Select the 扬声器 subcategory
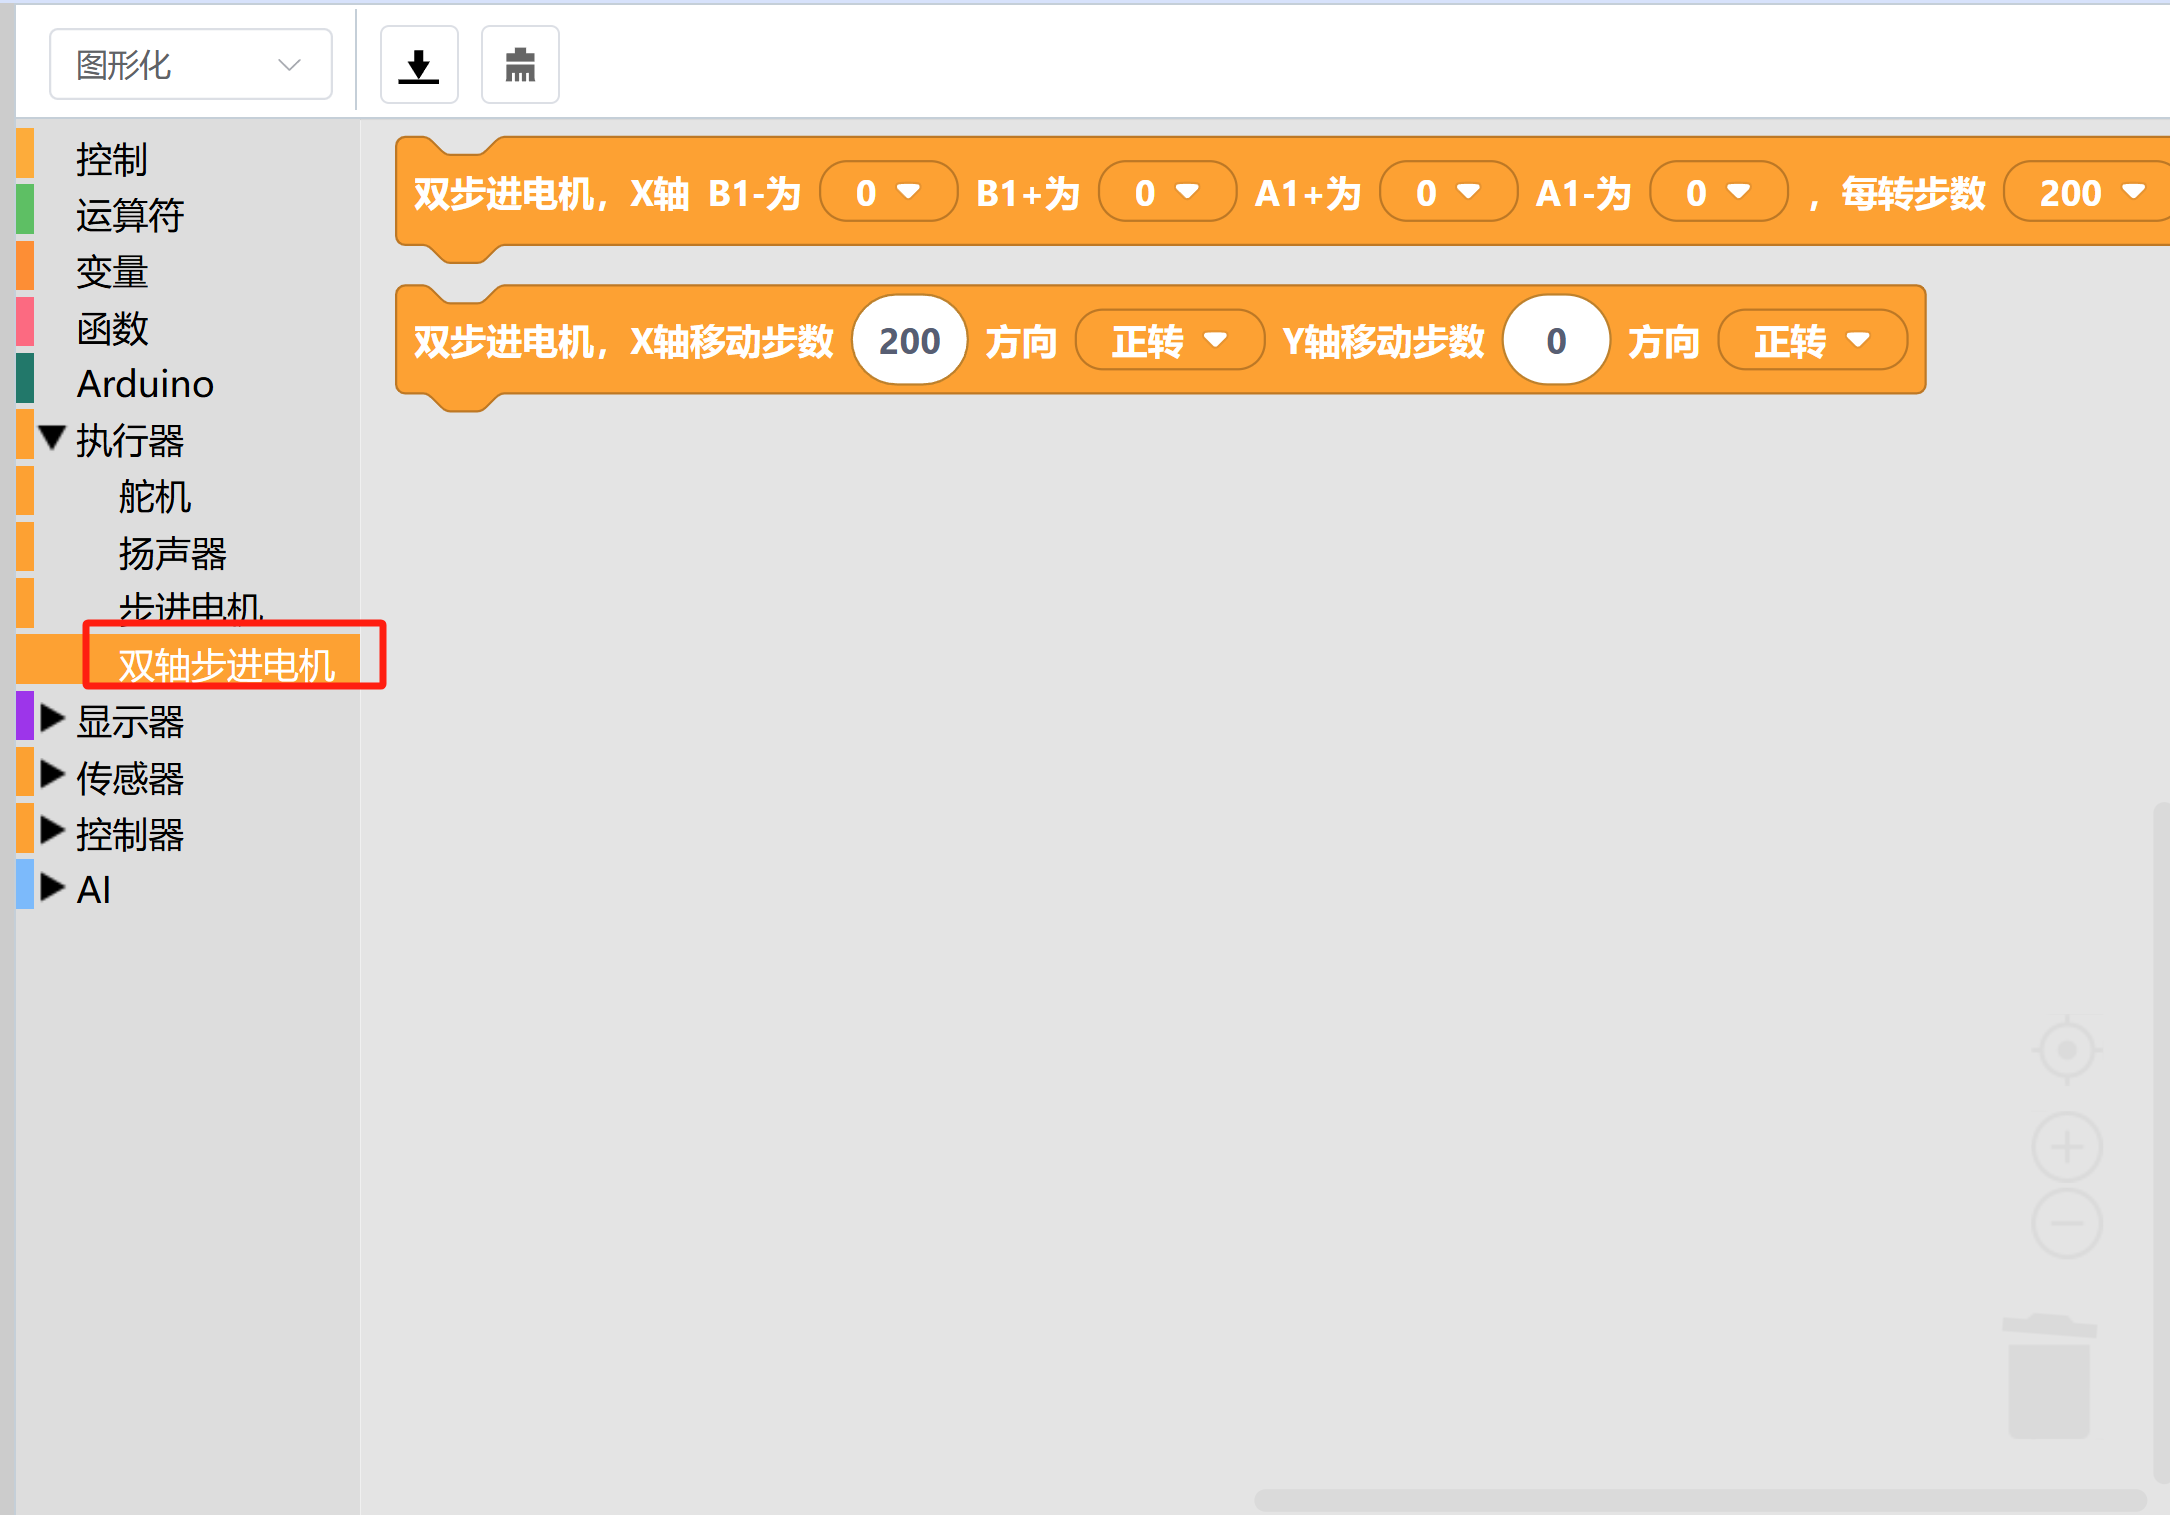The height and width of the screenshot is (1515, 2170). tap(172, 552)
